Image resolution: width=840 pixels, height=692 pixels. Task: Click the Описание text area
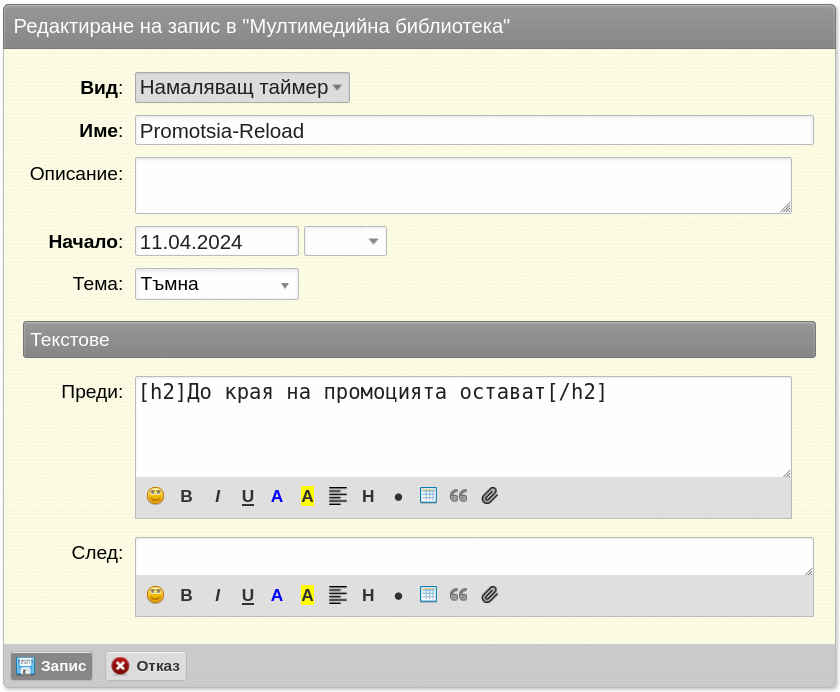click(x=463, y=185)
